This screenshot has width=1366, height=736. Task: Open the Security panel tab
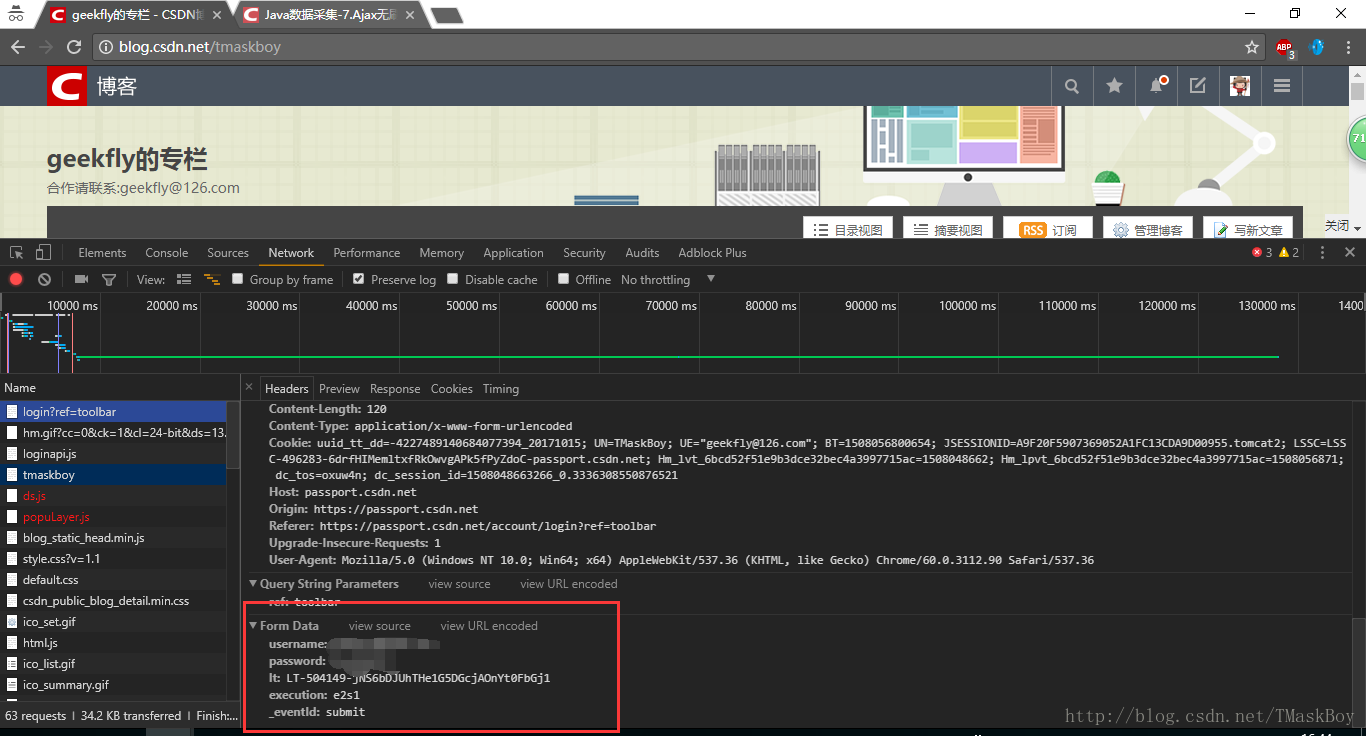pyautogui.click(x=584, y=253)
